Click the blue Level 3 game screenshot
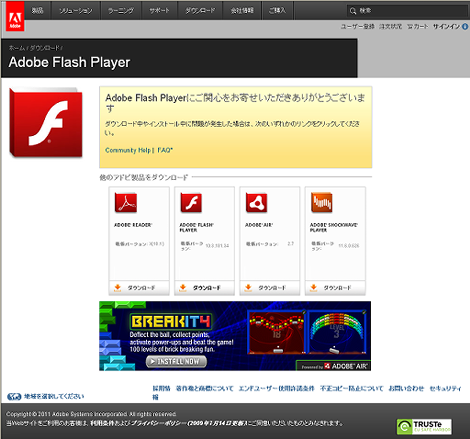 (337, 333)
